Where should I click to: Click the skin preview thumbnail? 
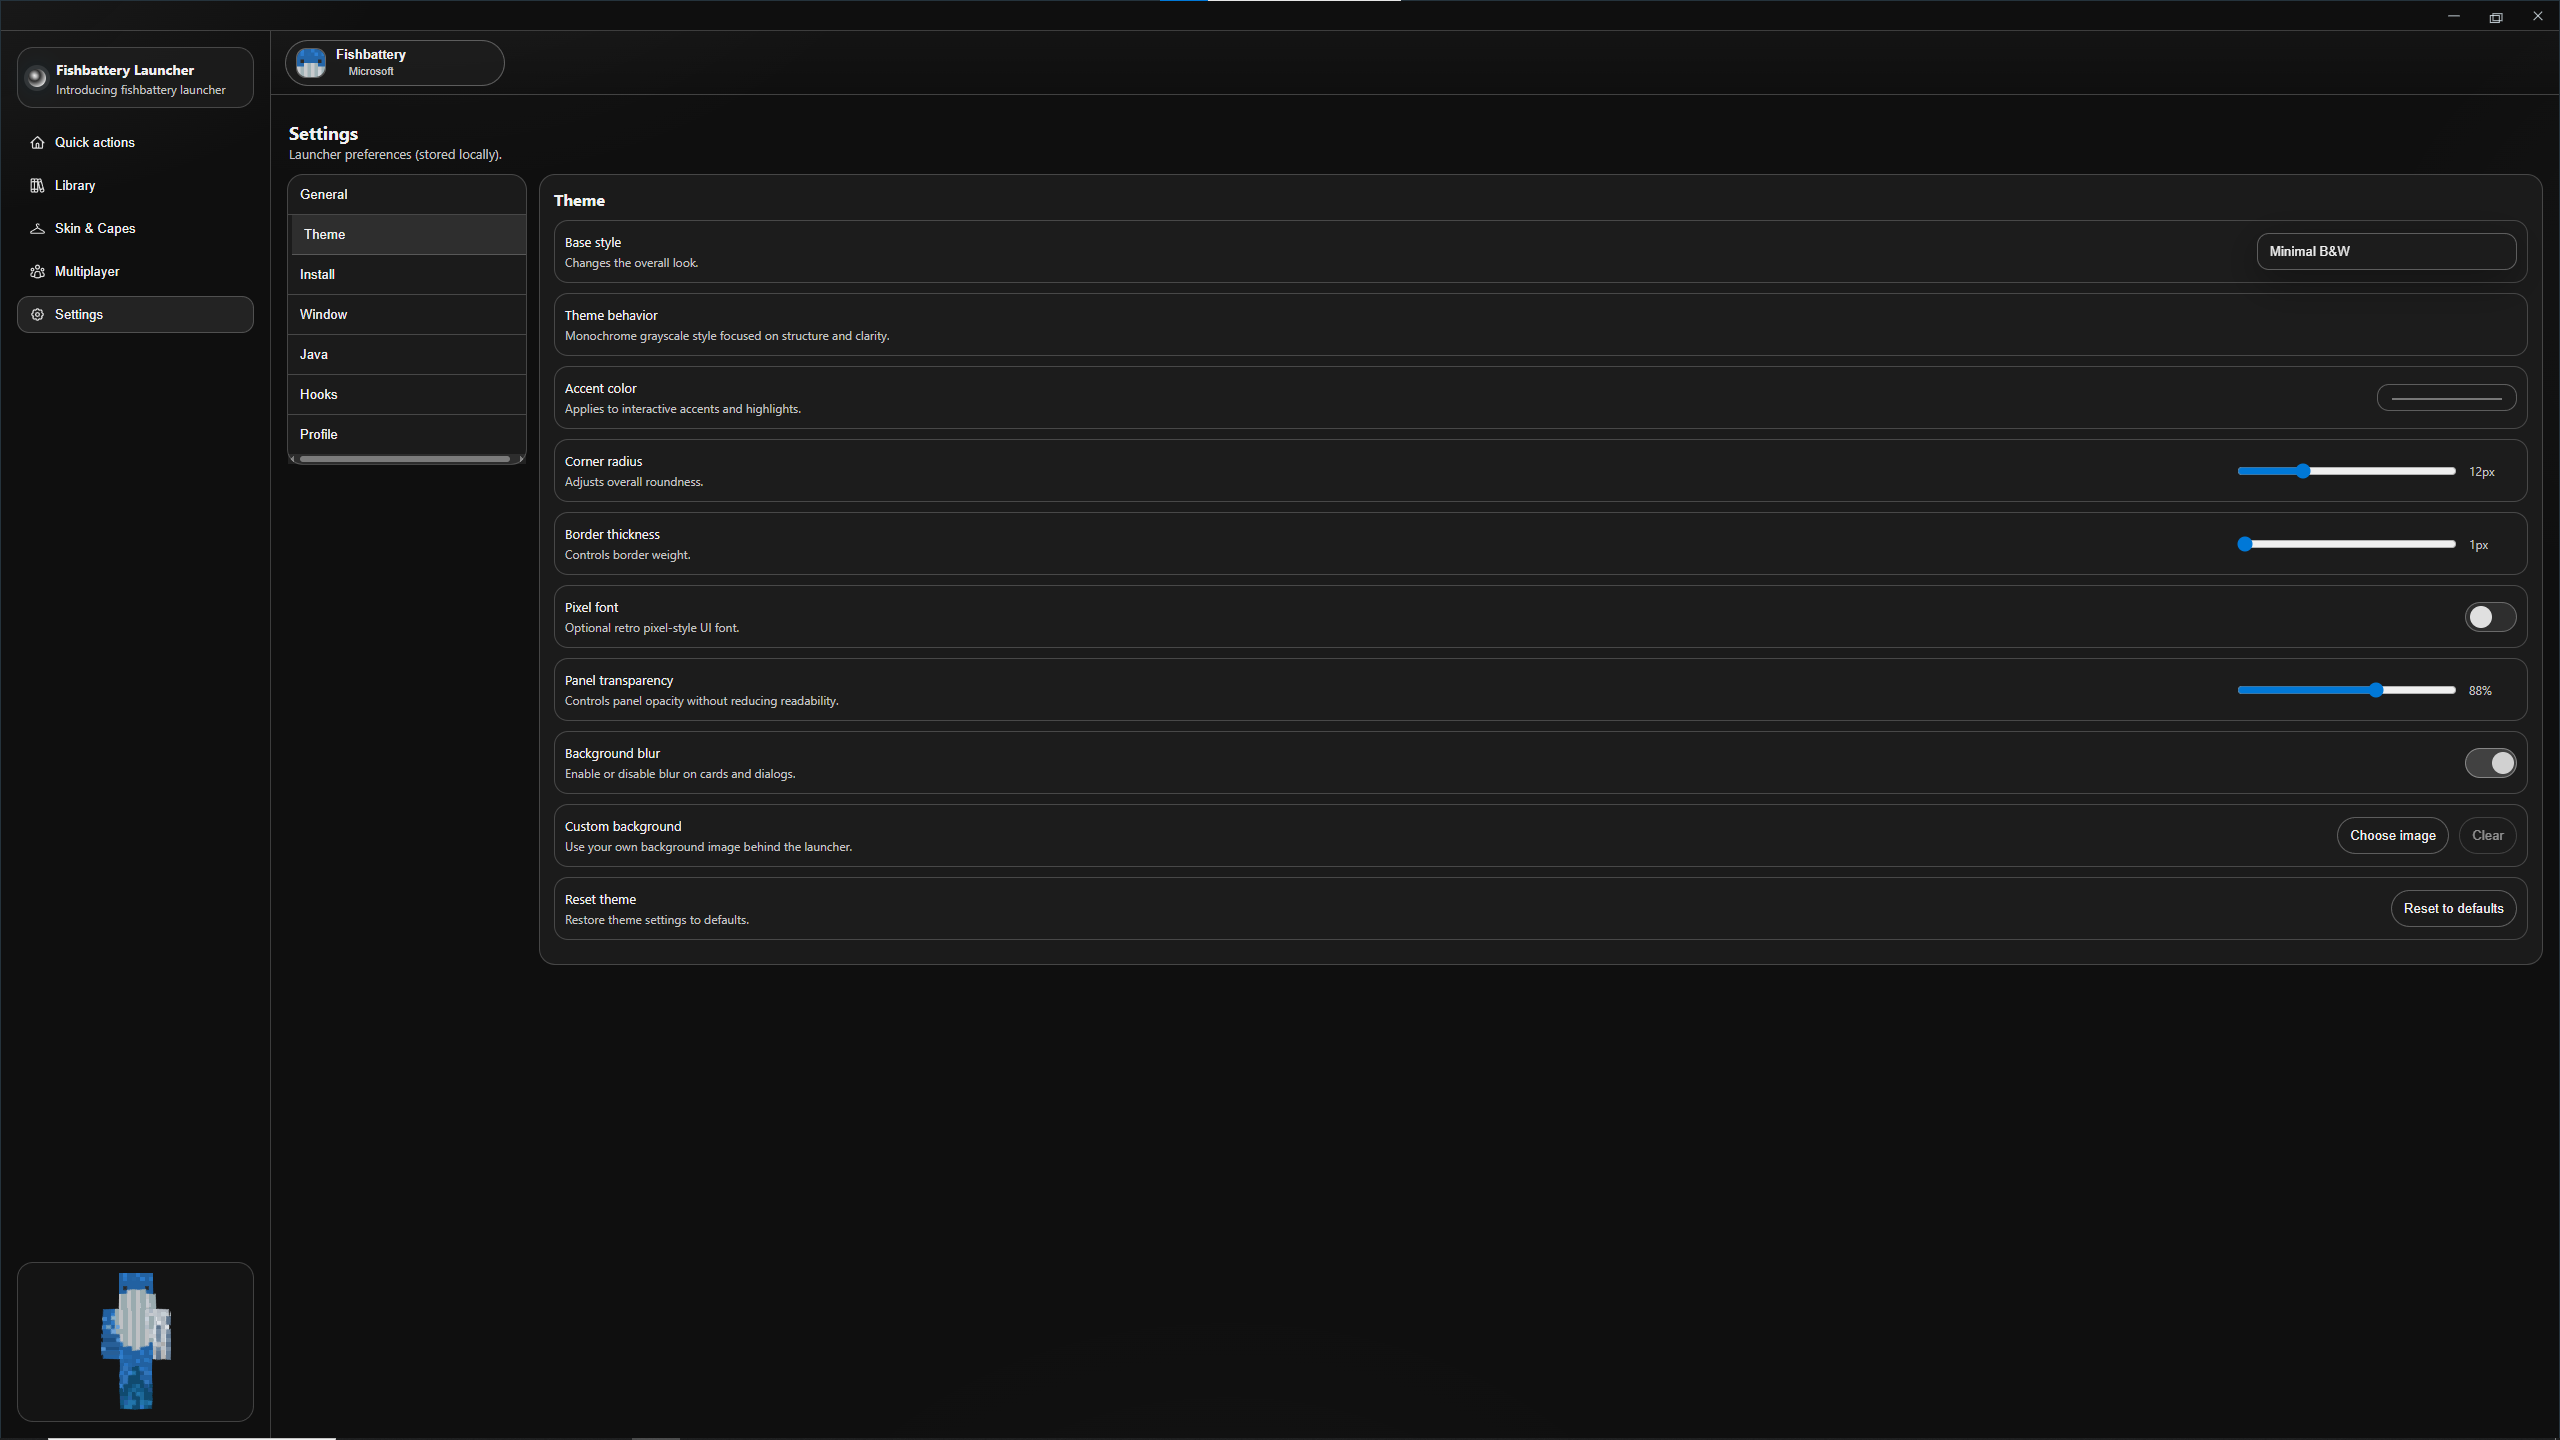(135, 1340)
